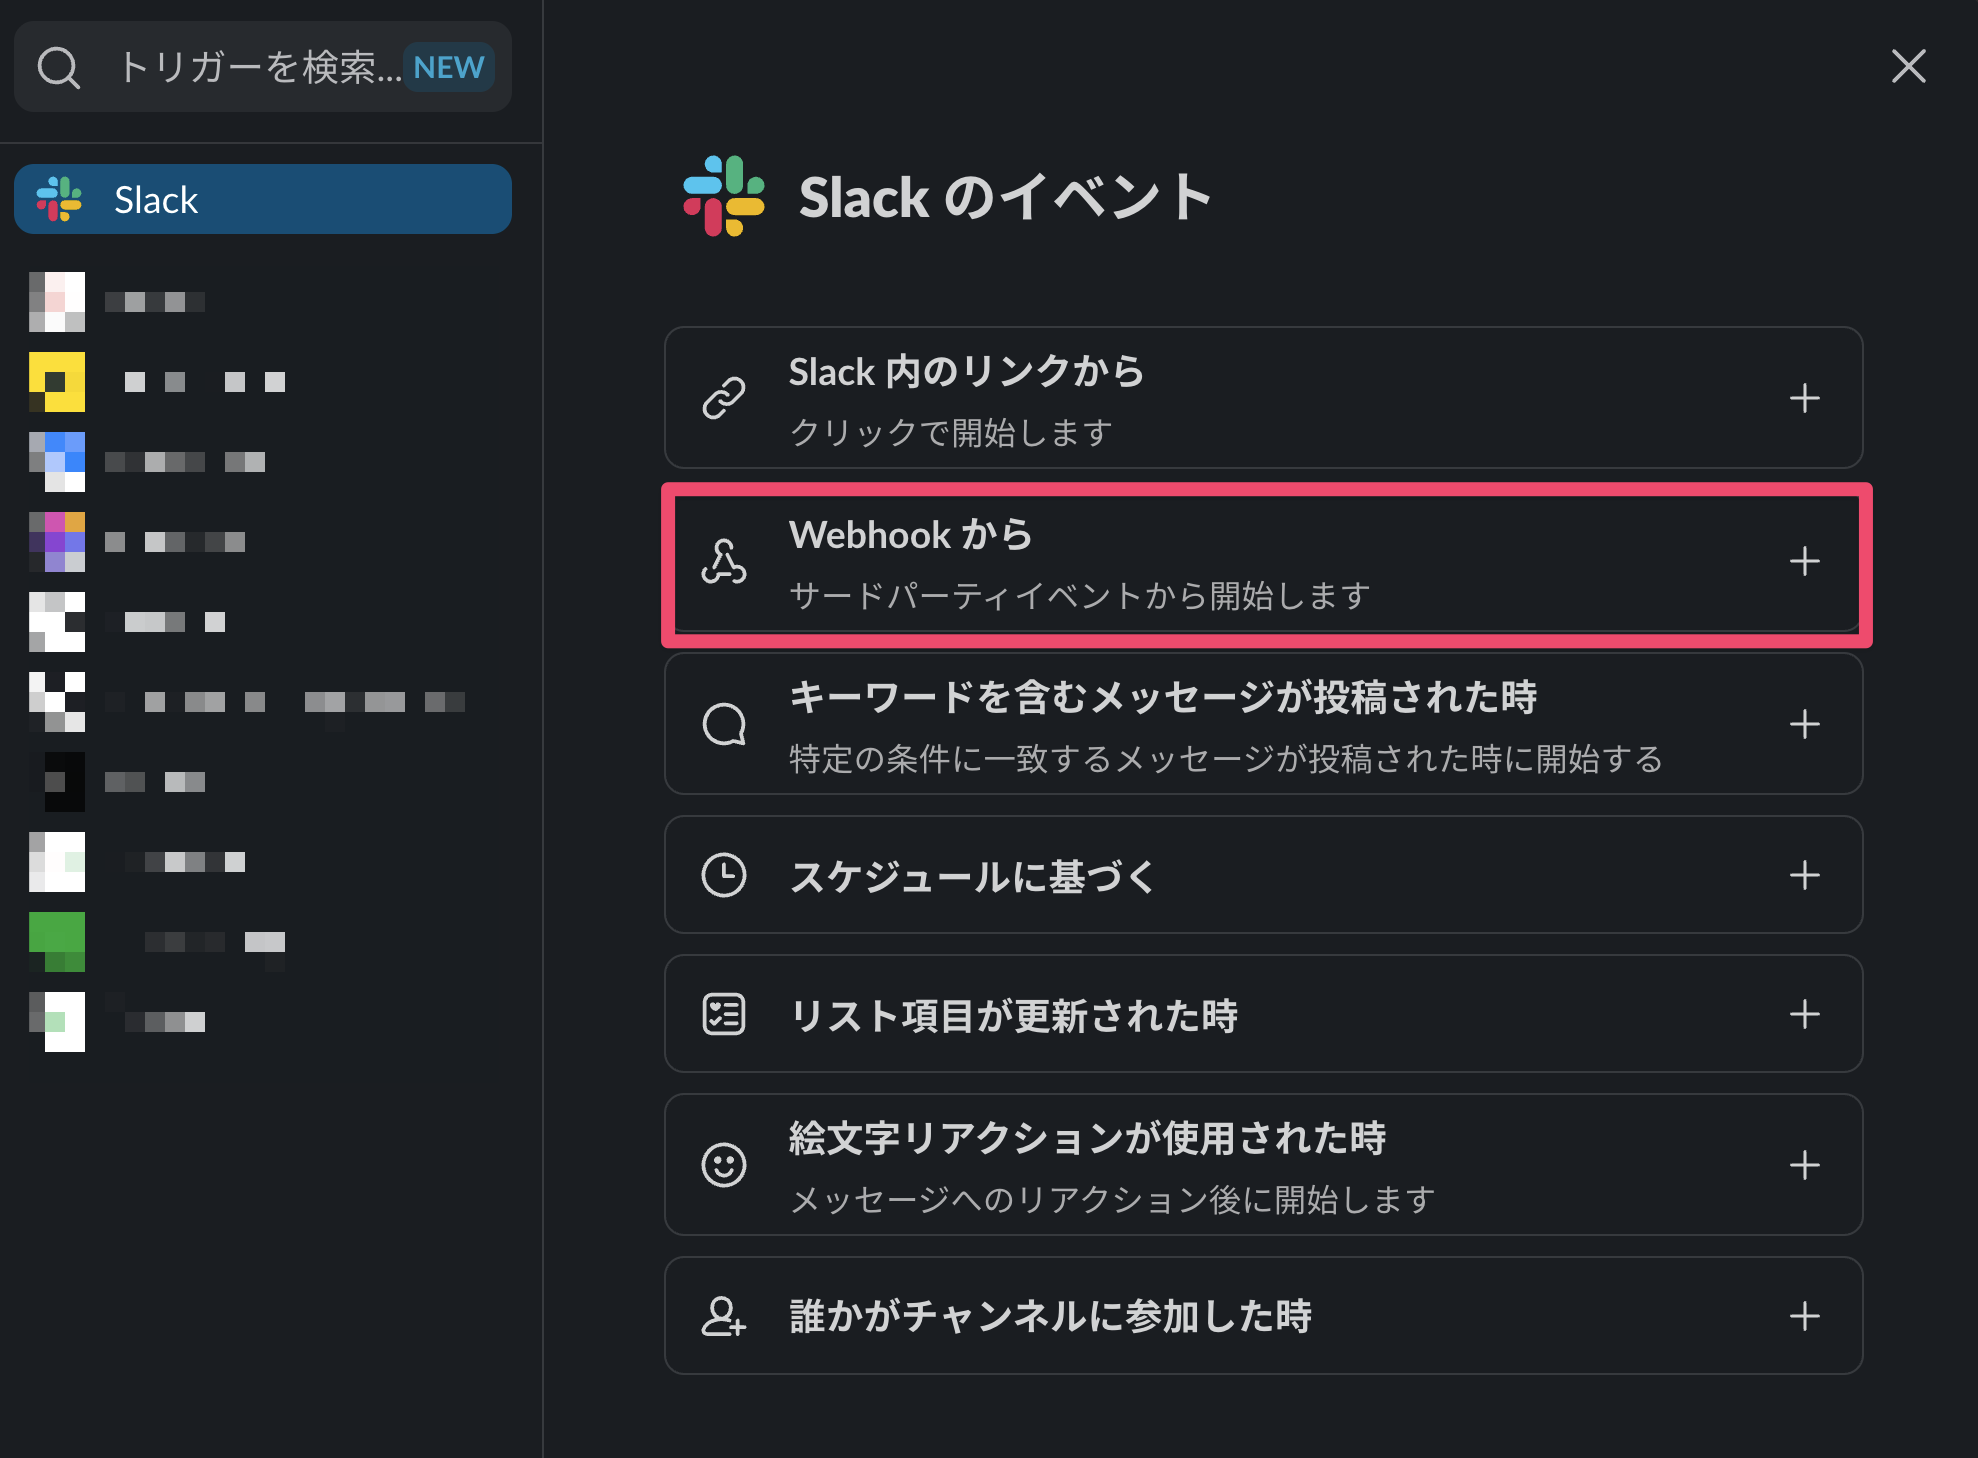Screen dimensions: 1978x1458
Task: Select Slack in the left sidebar
Action: click(263, 200)
